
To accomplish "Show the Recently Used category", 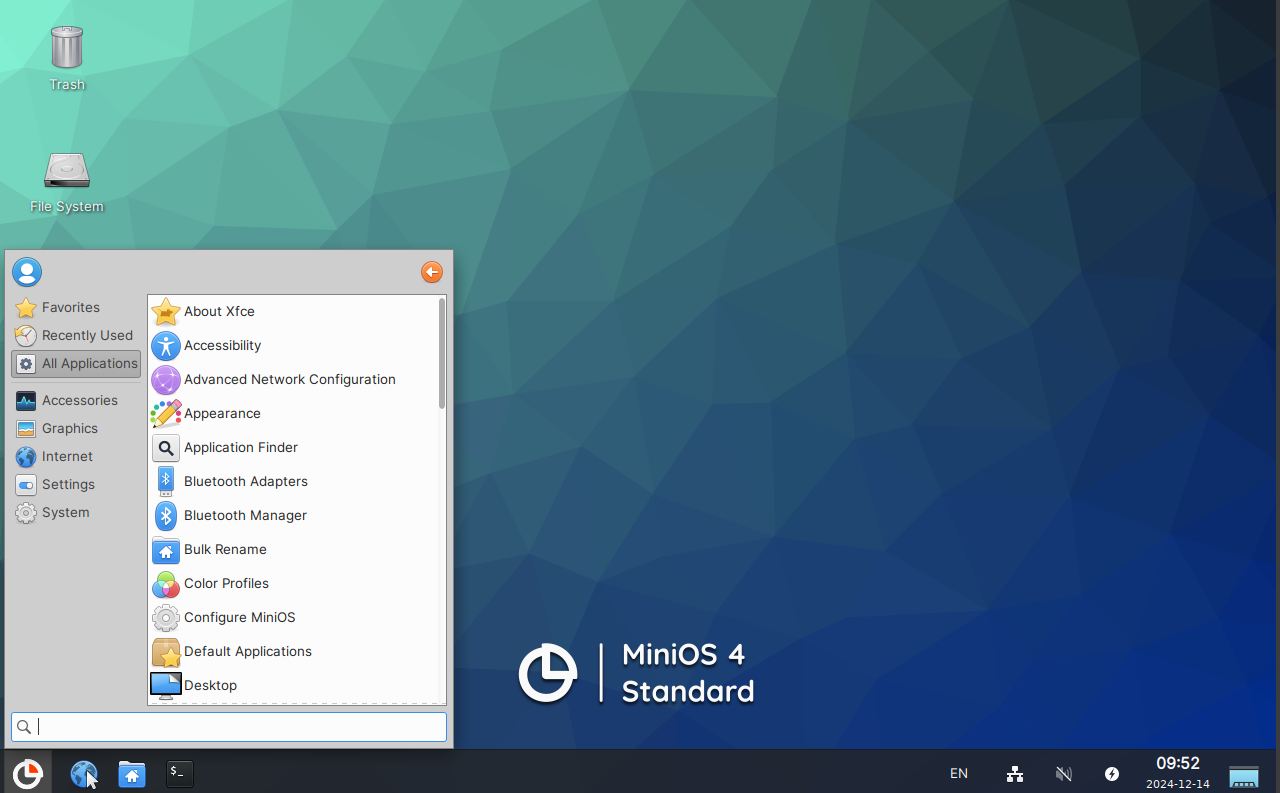I will (76, 335).
